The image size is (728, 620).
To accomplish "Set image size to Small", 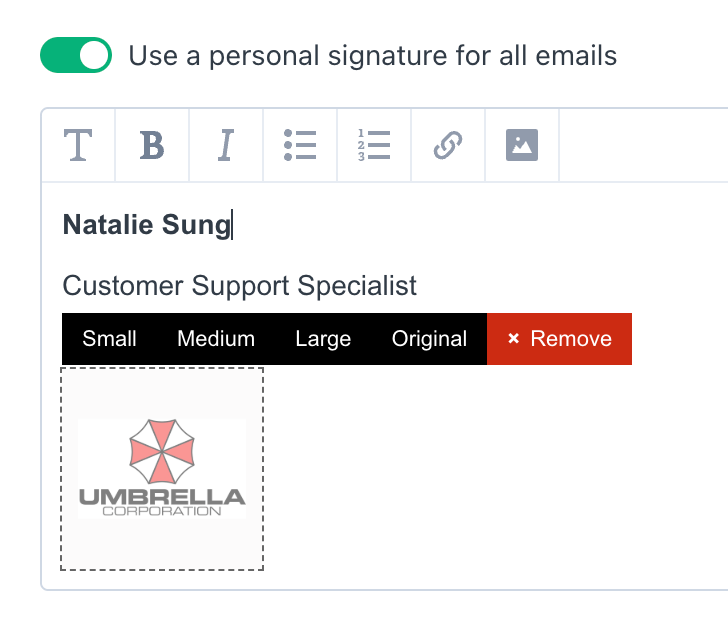I will coord(110,339).
